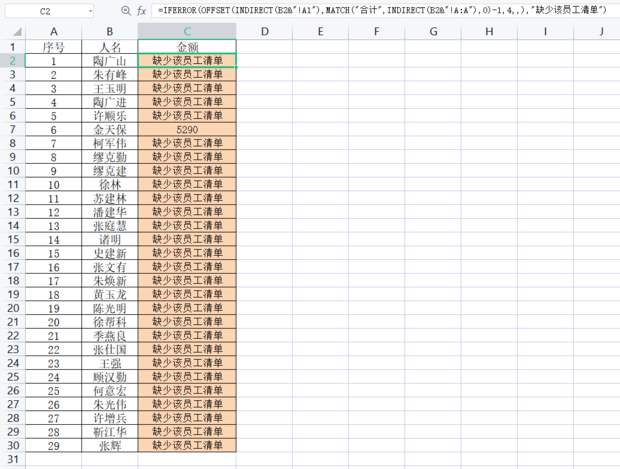
Task: Select column H header
Action: pos(489,31)
